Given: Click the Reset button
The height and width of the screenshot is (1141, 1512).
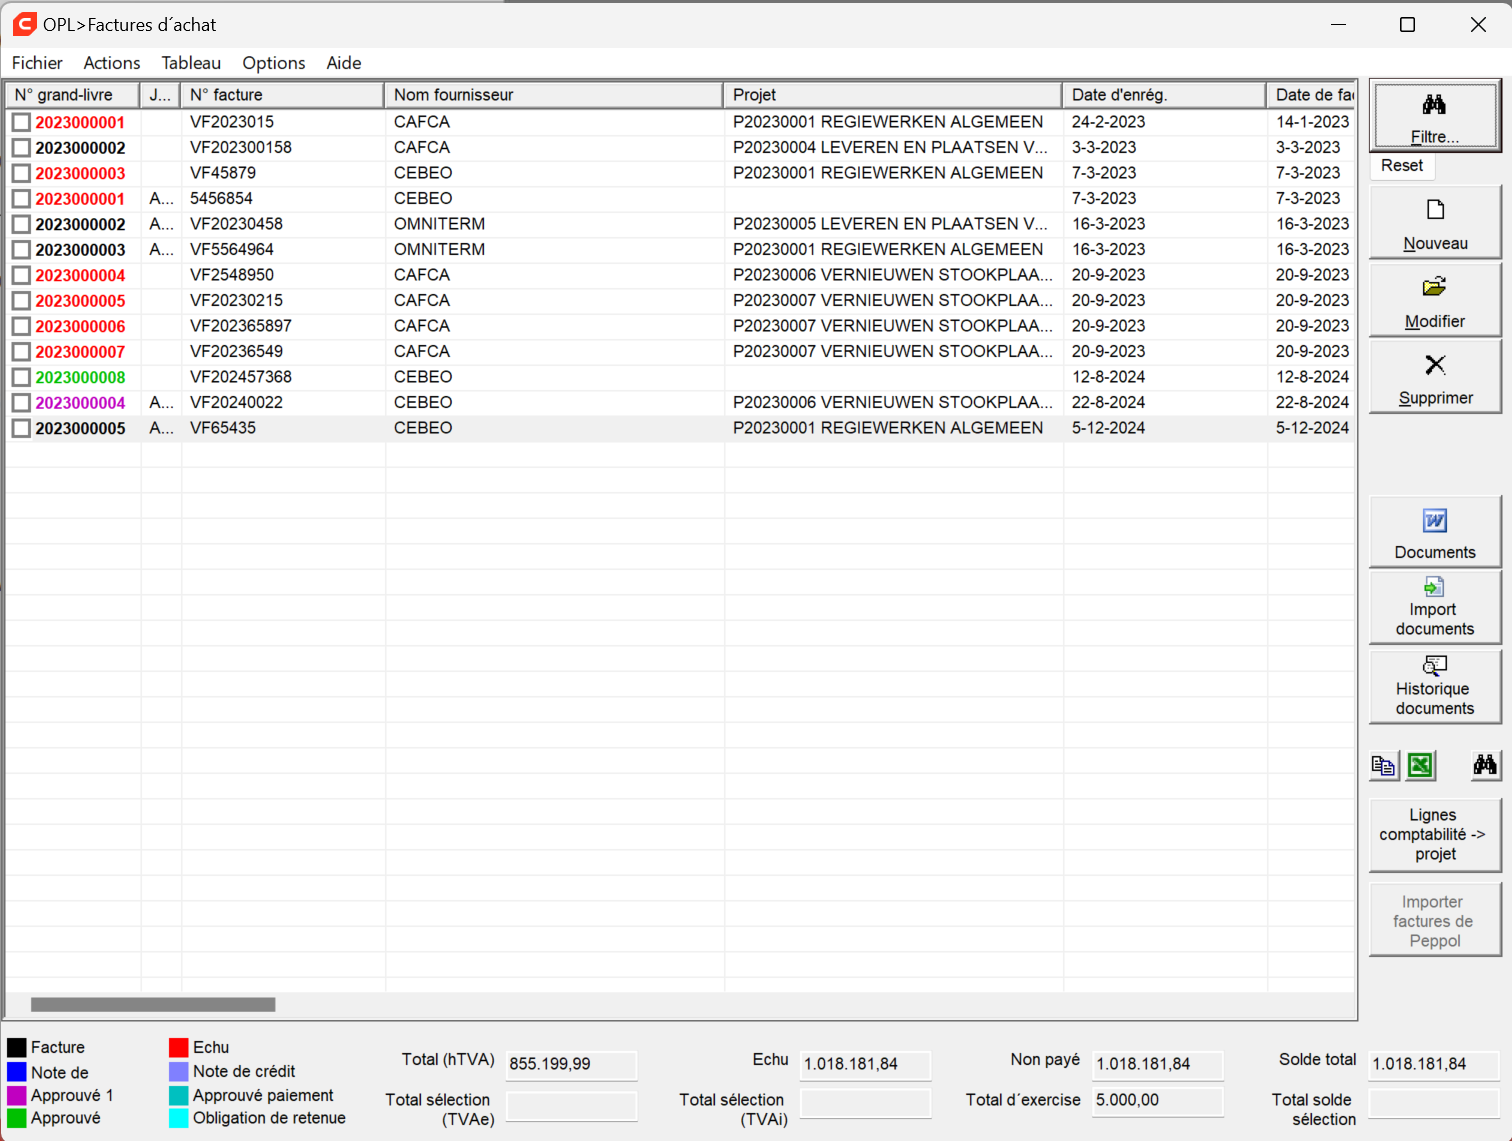Looking at the screenshot, I should (x=1402, y=166).
